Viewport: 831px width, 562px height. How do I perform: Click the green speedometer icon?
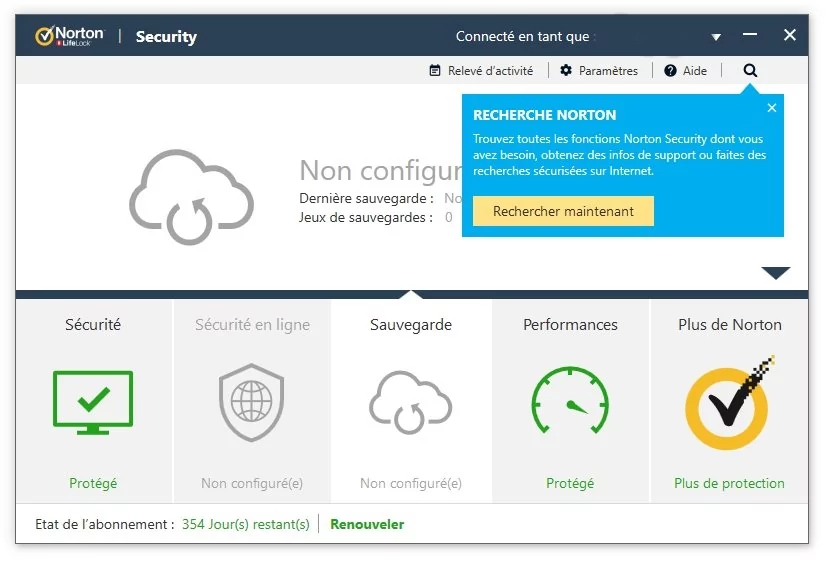(570, 400)
